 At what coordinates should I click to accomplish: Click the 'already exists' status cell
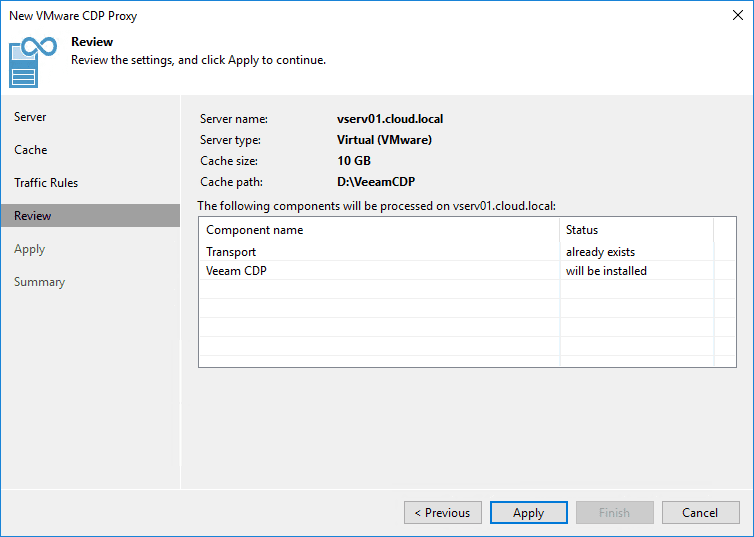(600, 252)
